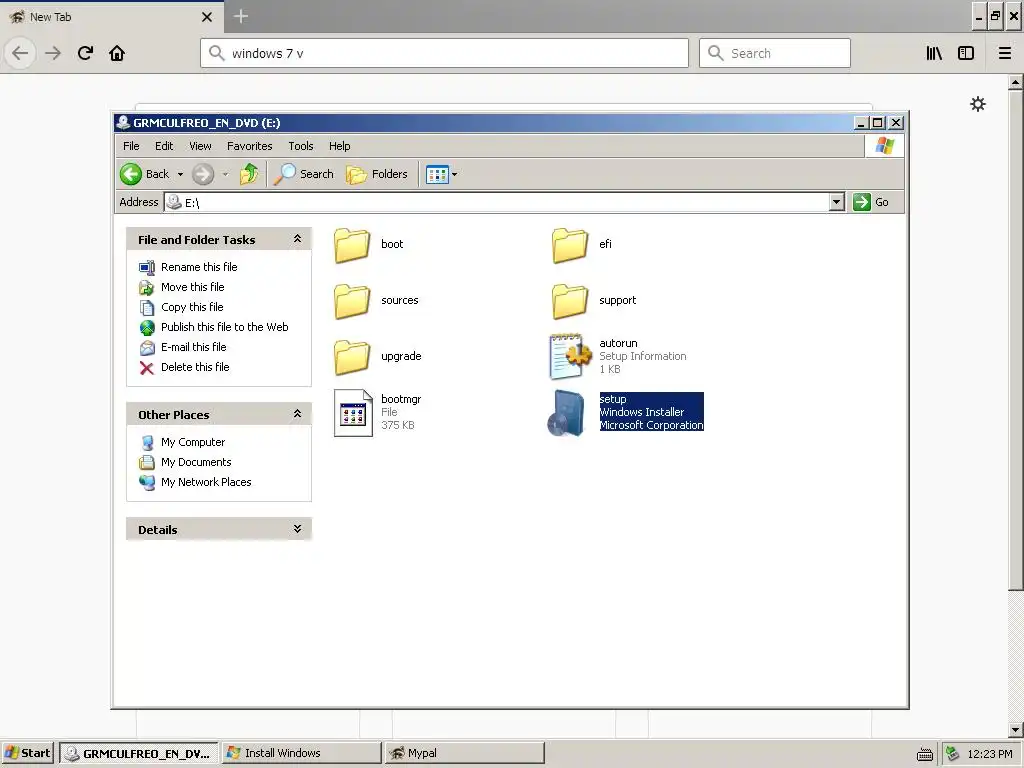Click the Explorer Forward arrow button
The width and height of the screenshot is (1024, 768).
(203, 174)
